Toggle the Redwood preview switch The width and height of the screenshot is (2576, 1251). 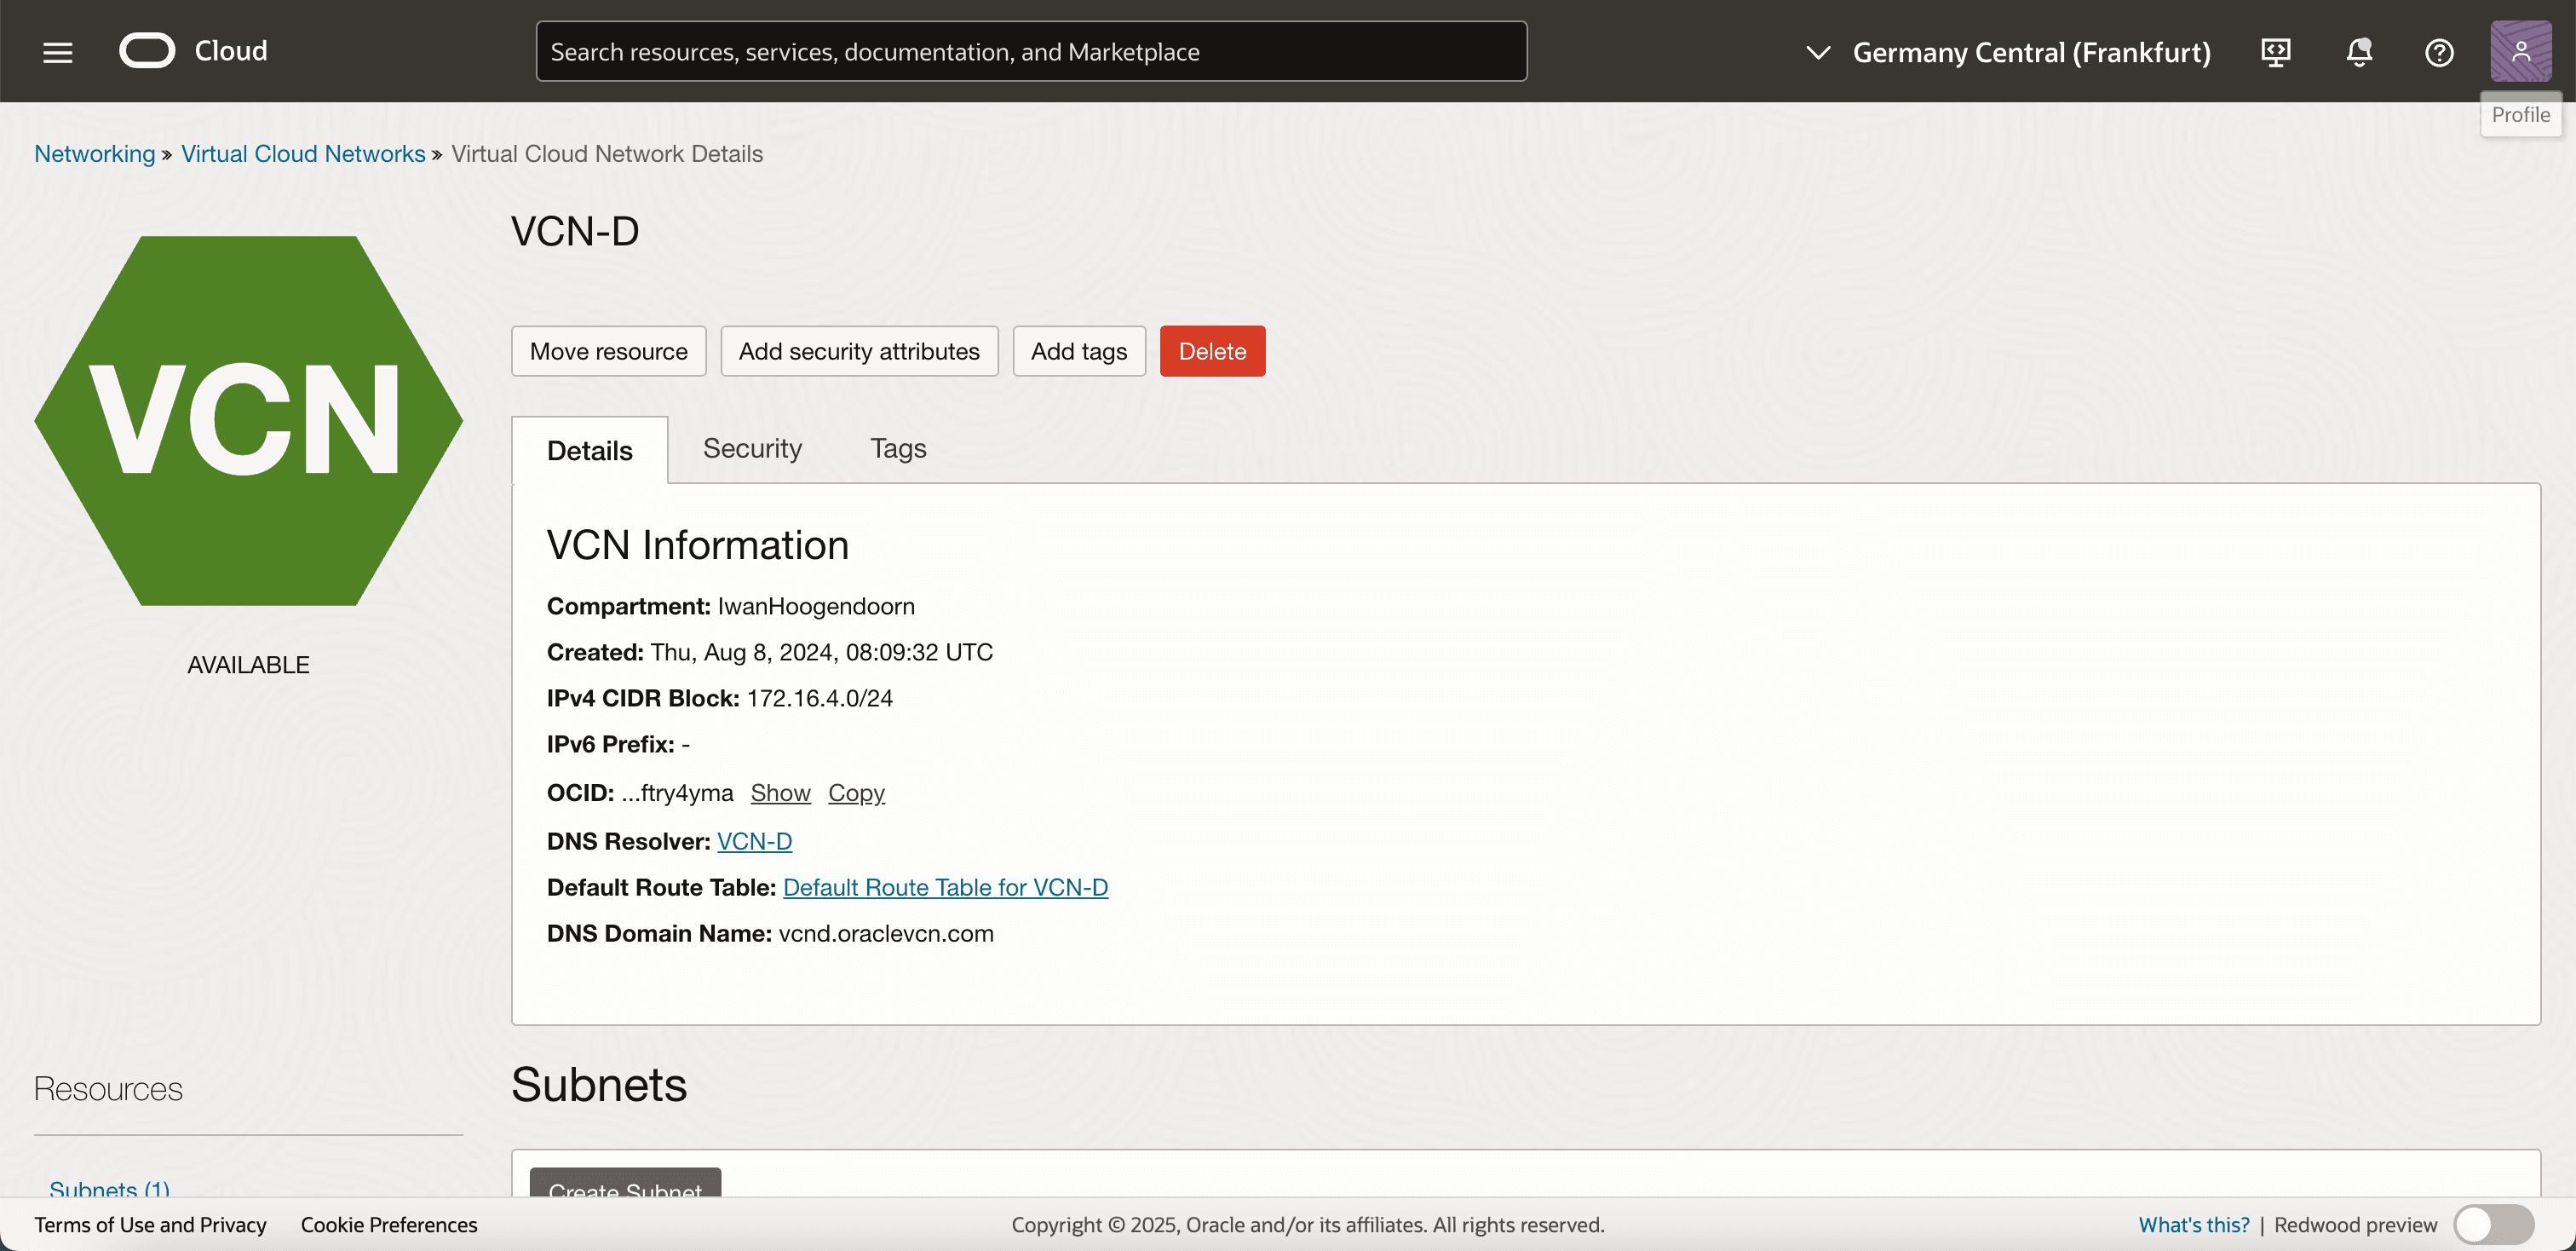[2493, 1224]
